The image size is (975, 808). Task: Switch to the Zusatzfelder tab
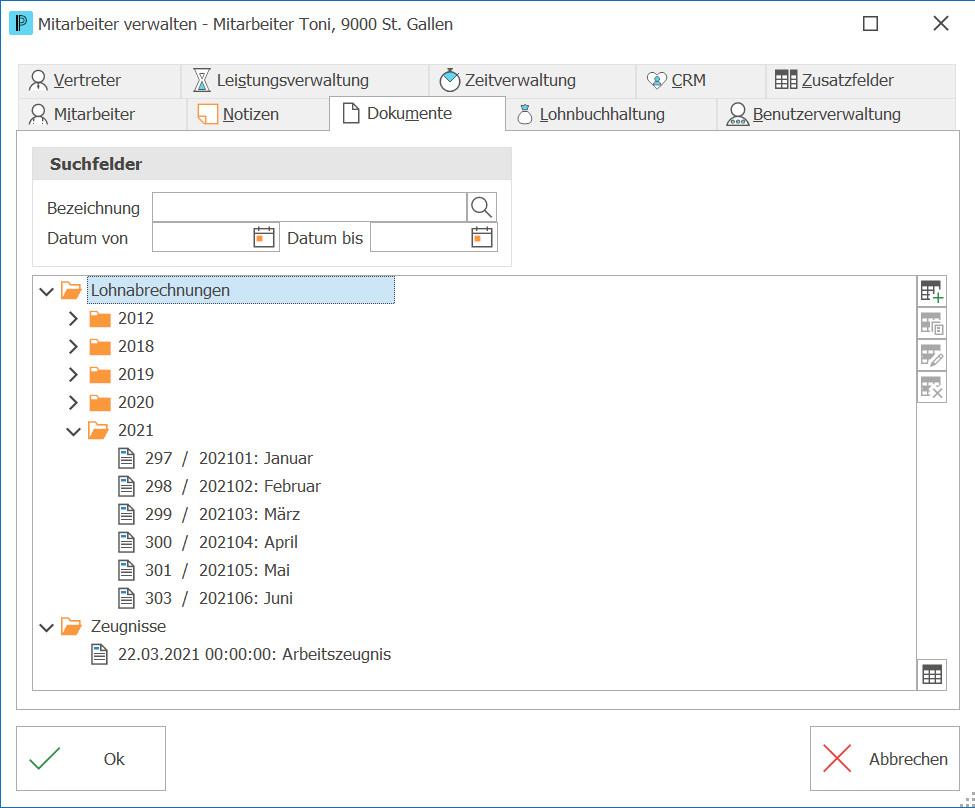click(861, 81)
